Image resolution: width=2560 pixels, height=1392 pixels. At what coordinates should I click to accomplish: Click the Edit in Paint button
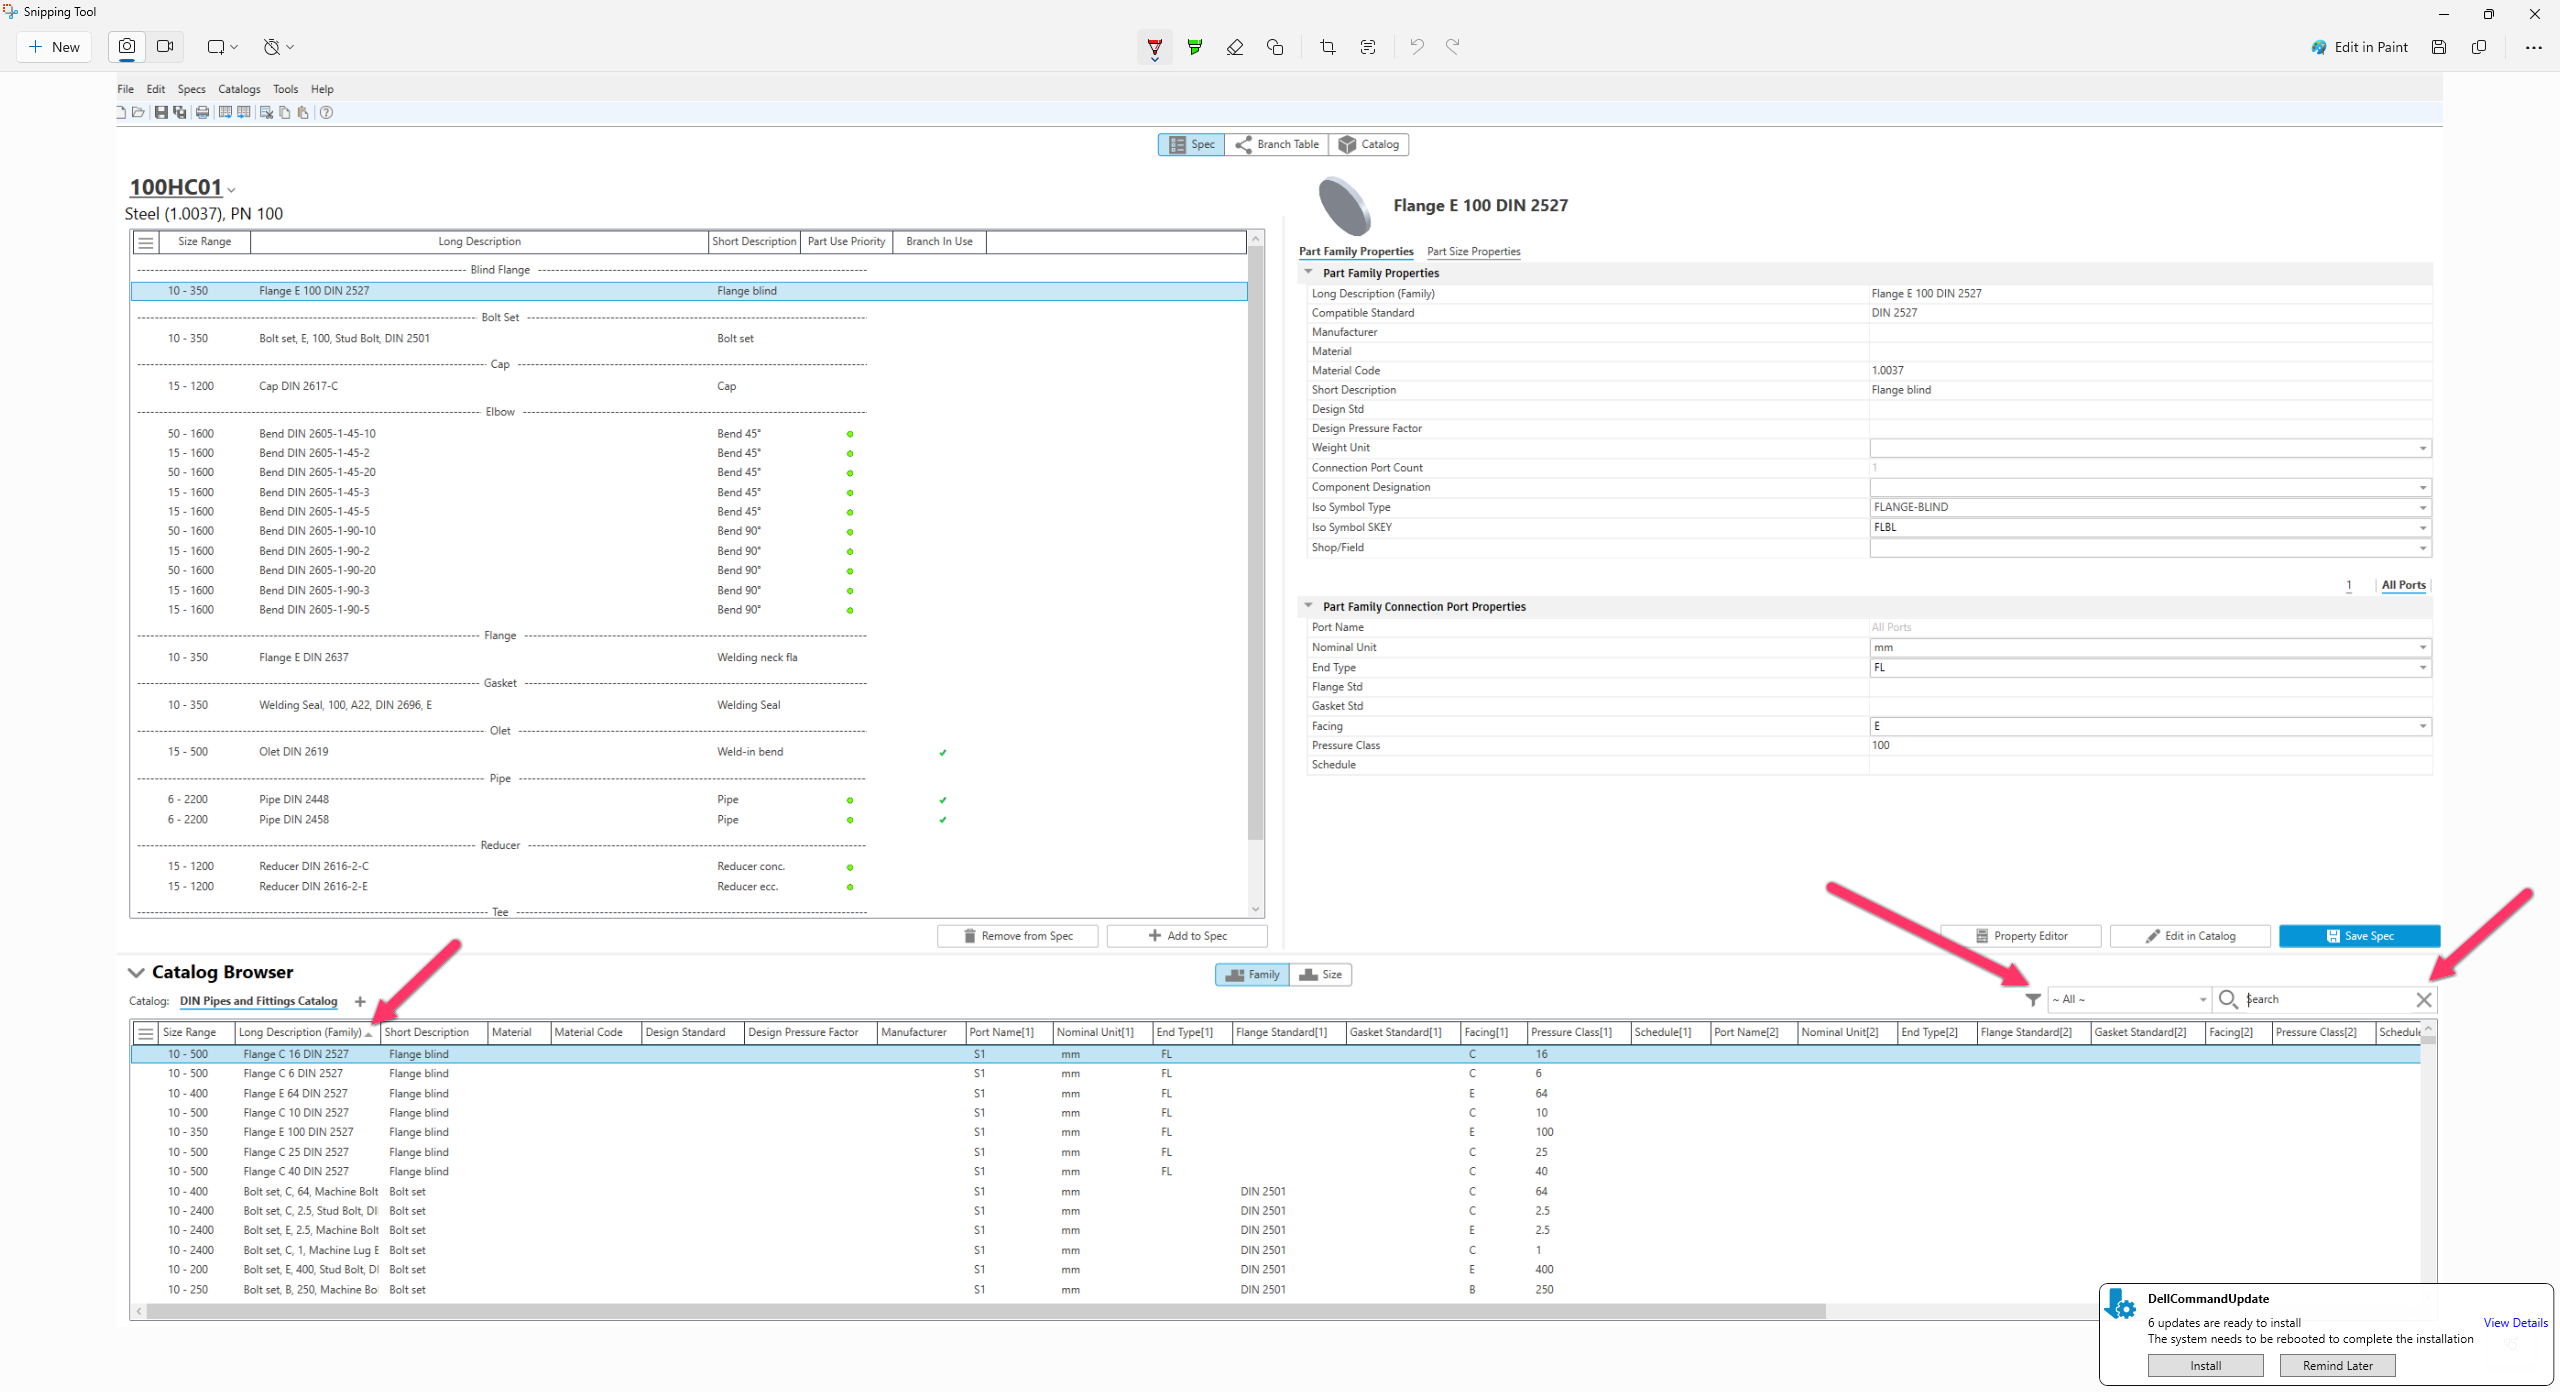coord(2359,47)
